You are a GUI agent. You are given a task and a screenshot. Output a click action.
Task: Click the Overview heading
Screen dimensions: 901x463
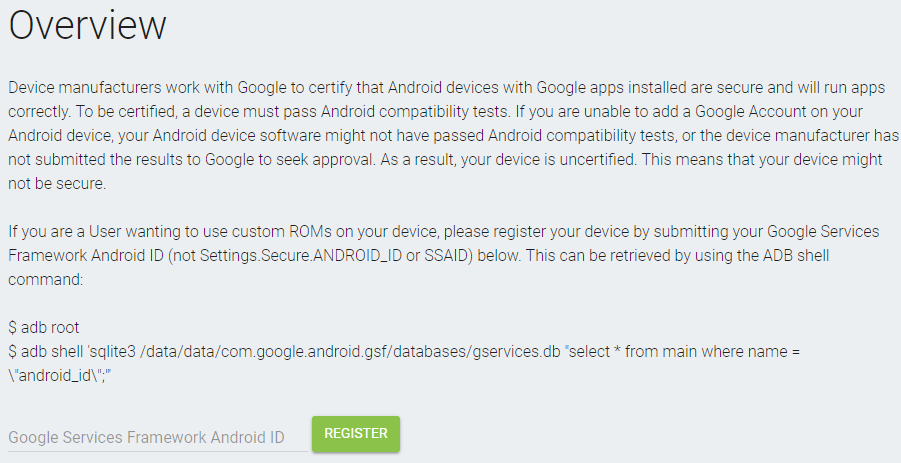[x=87, y=27]
